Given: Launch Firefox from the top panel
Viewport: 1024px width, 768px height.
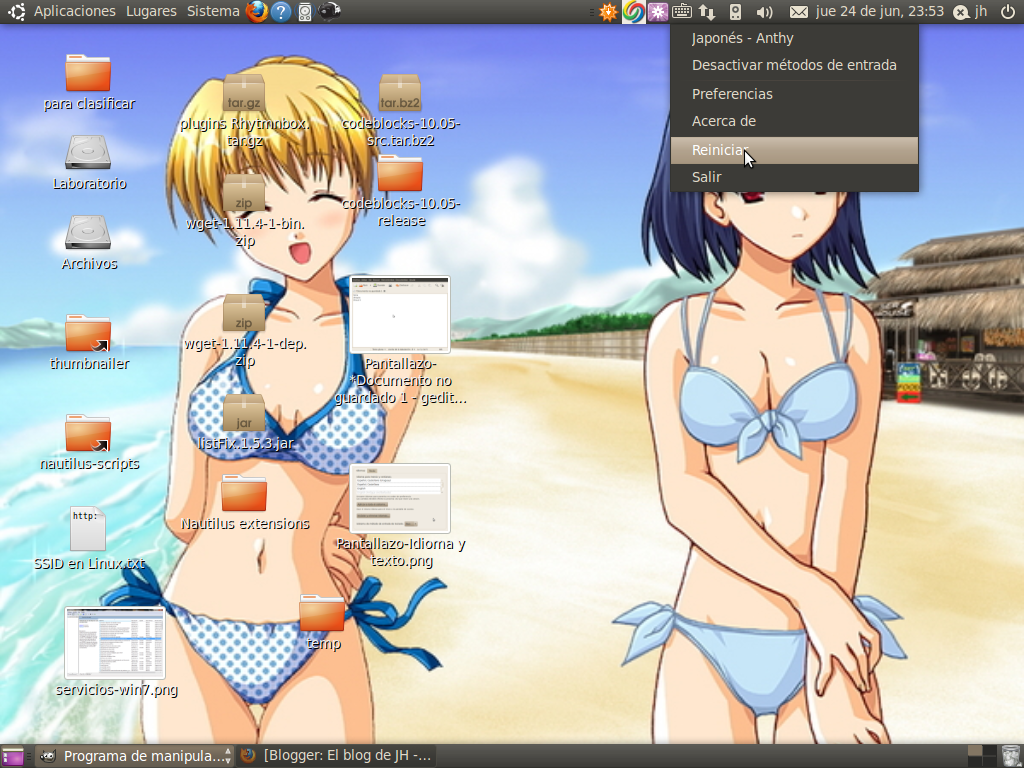Looking at the screenshot, I should (x=257, y=11).
